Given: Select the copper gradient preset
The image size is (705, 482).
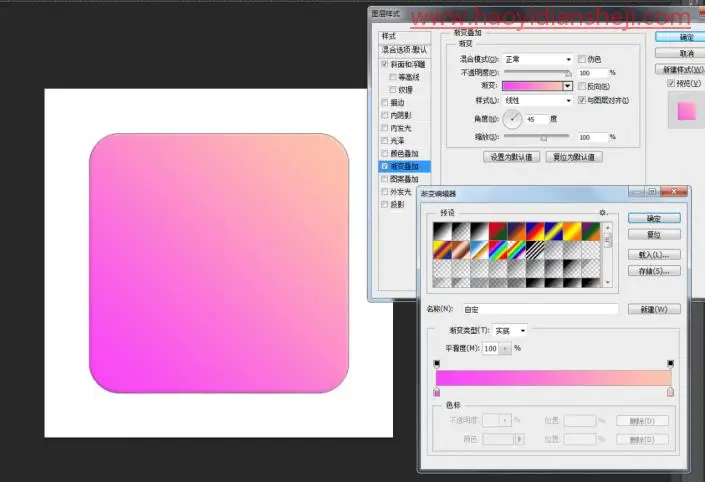Looking at the screenshot, I should point(461,250).
